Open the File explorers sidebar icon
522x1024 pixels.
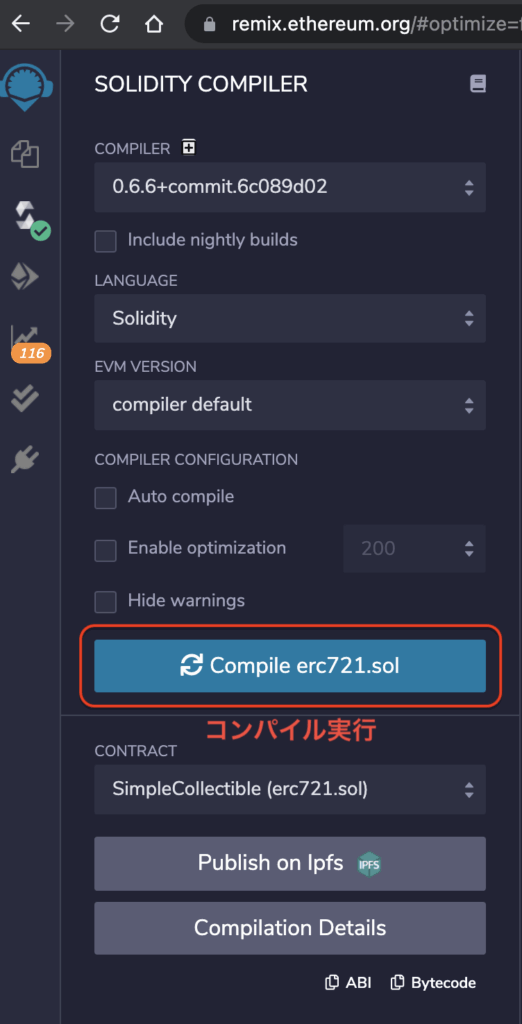tap(25, 154)
